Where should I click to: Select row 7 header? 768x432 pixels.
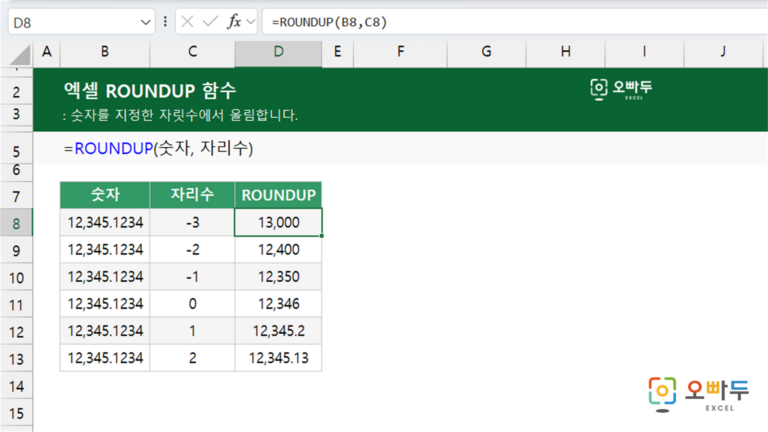(x=16, y=196)
